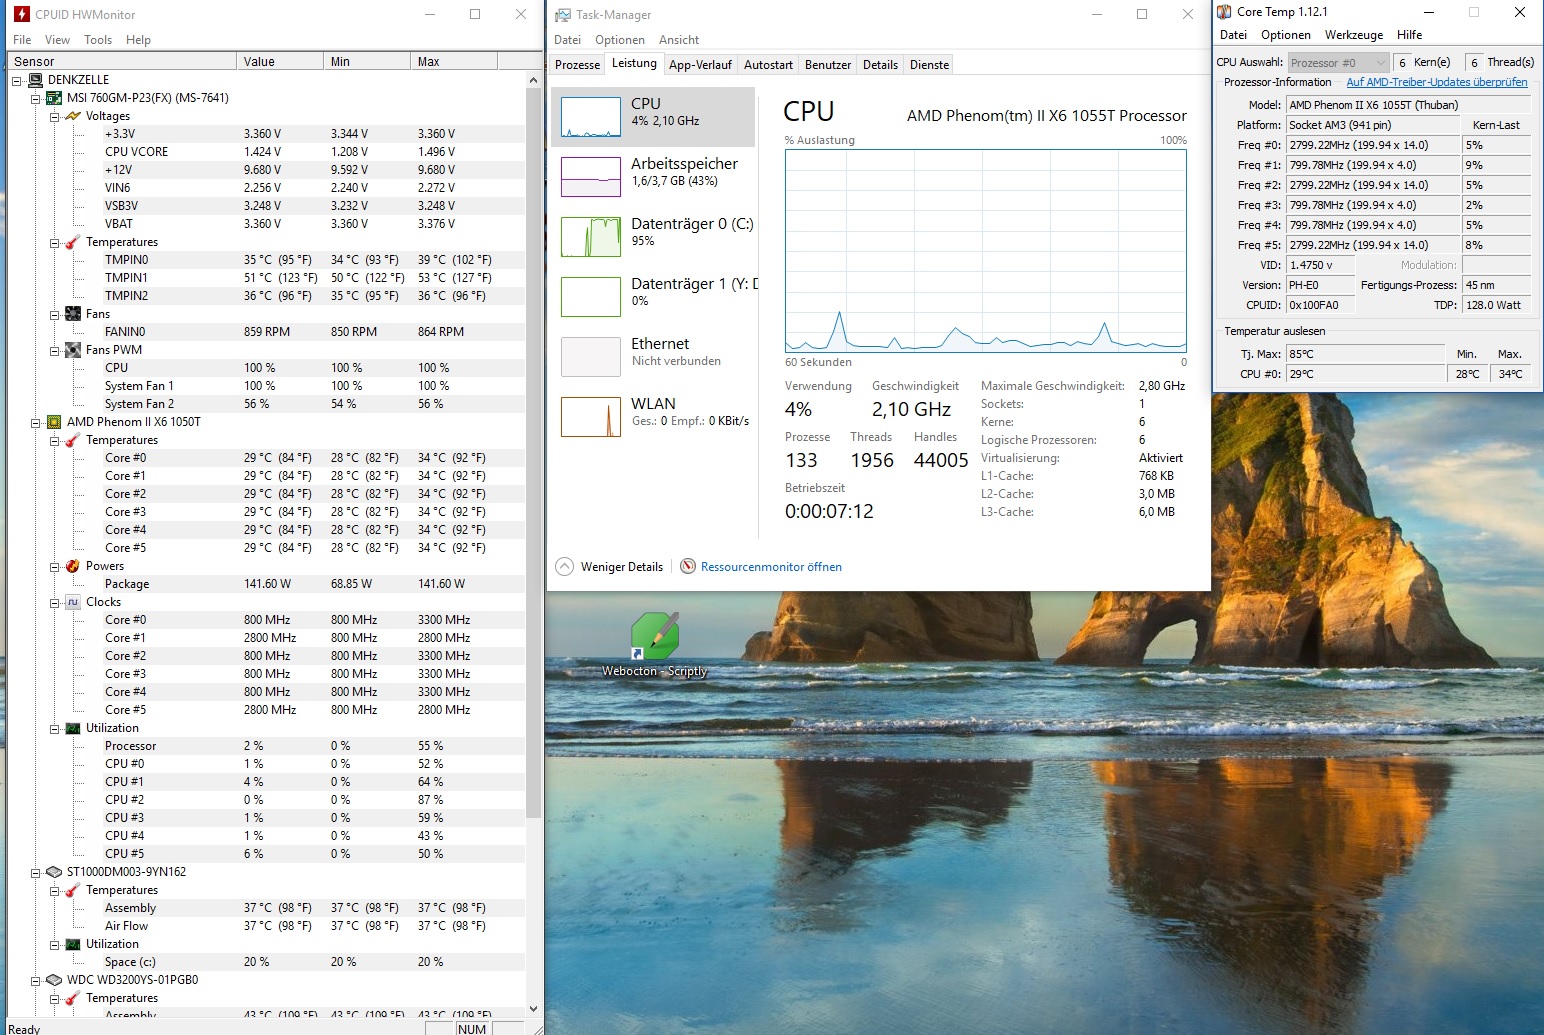Open the CPU Auswahl dropdown in Core Temp

click(1338, 62)
